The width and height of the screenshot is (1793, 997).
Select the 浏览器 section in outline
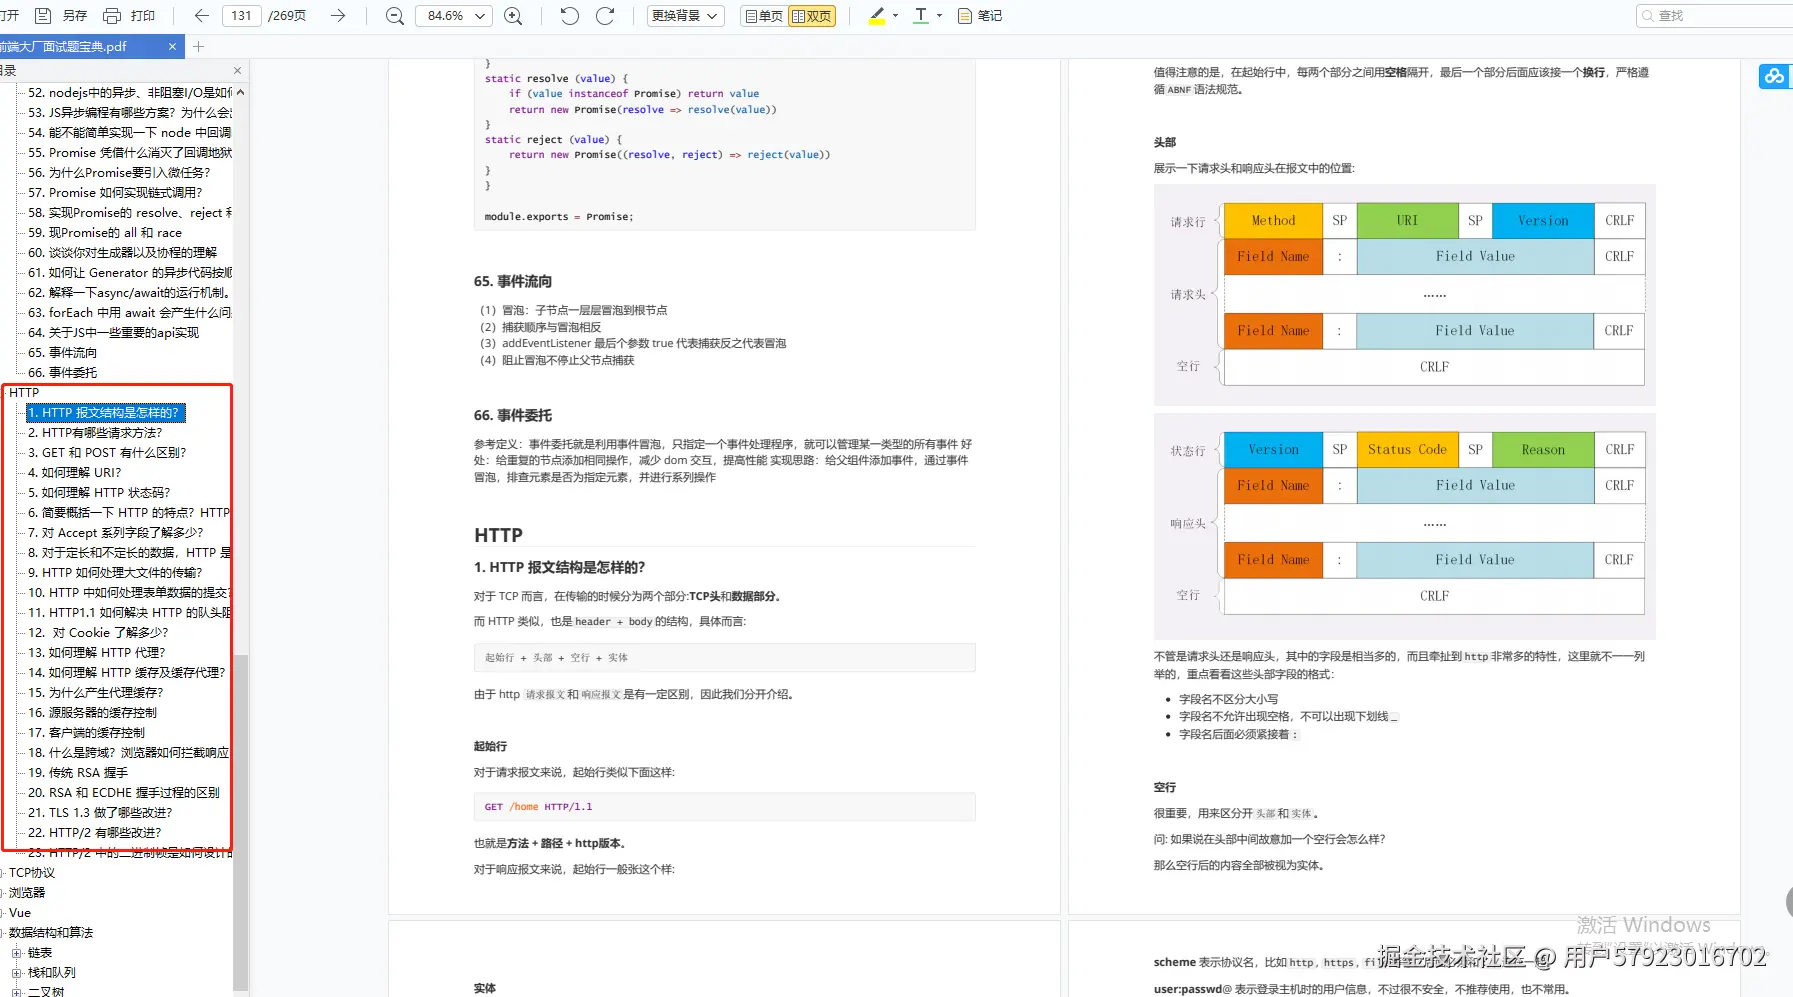[x=27, y=893]
